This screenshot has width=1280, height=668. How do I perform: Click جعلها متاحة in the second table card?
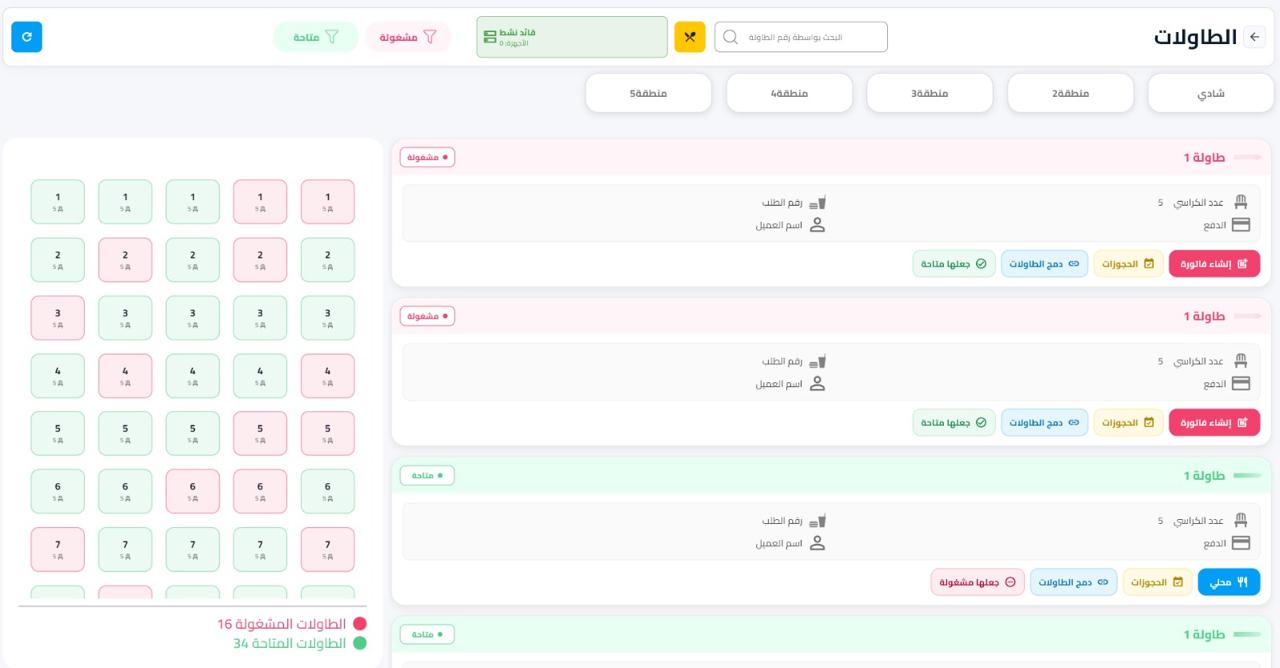click(x=954, y=423)
